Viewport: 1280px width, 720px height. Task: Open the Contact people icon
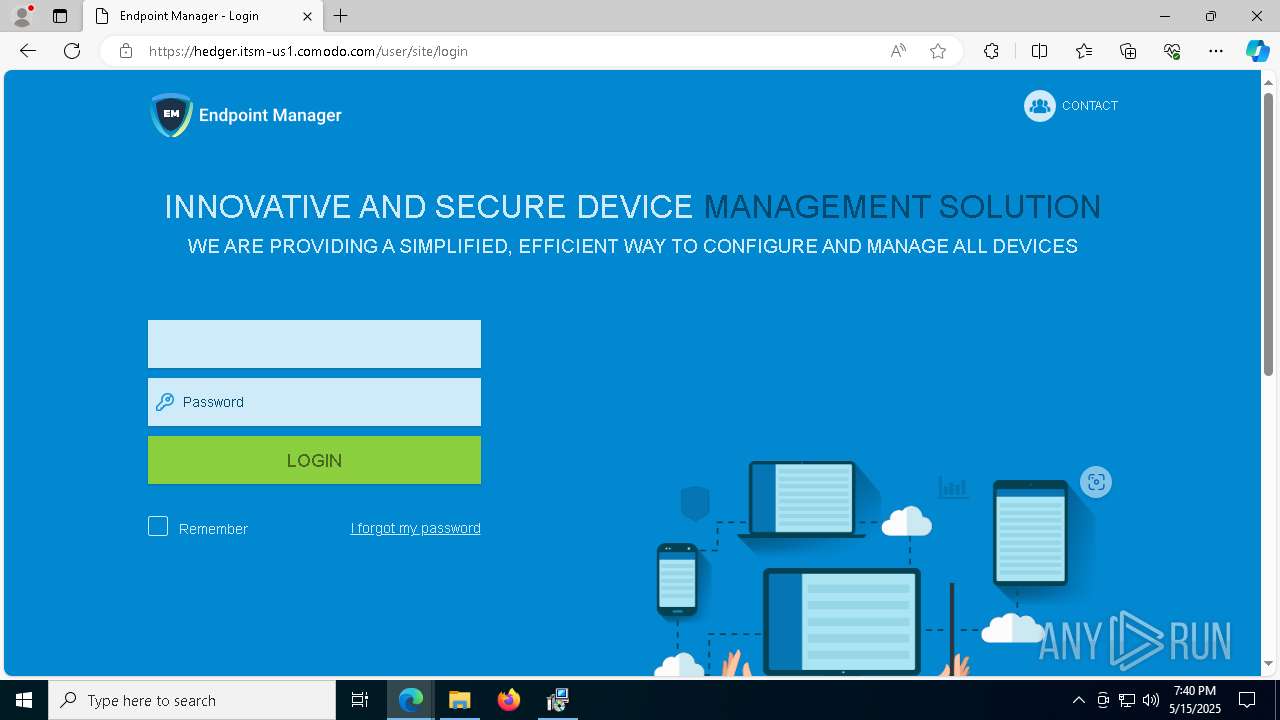[x=1040, y=106]
